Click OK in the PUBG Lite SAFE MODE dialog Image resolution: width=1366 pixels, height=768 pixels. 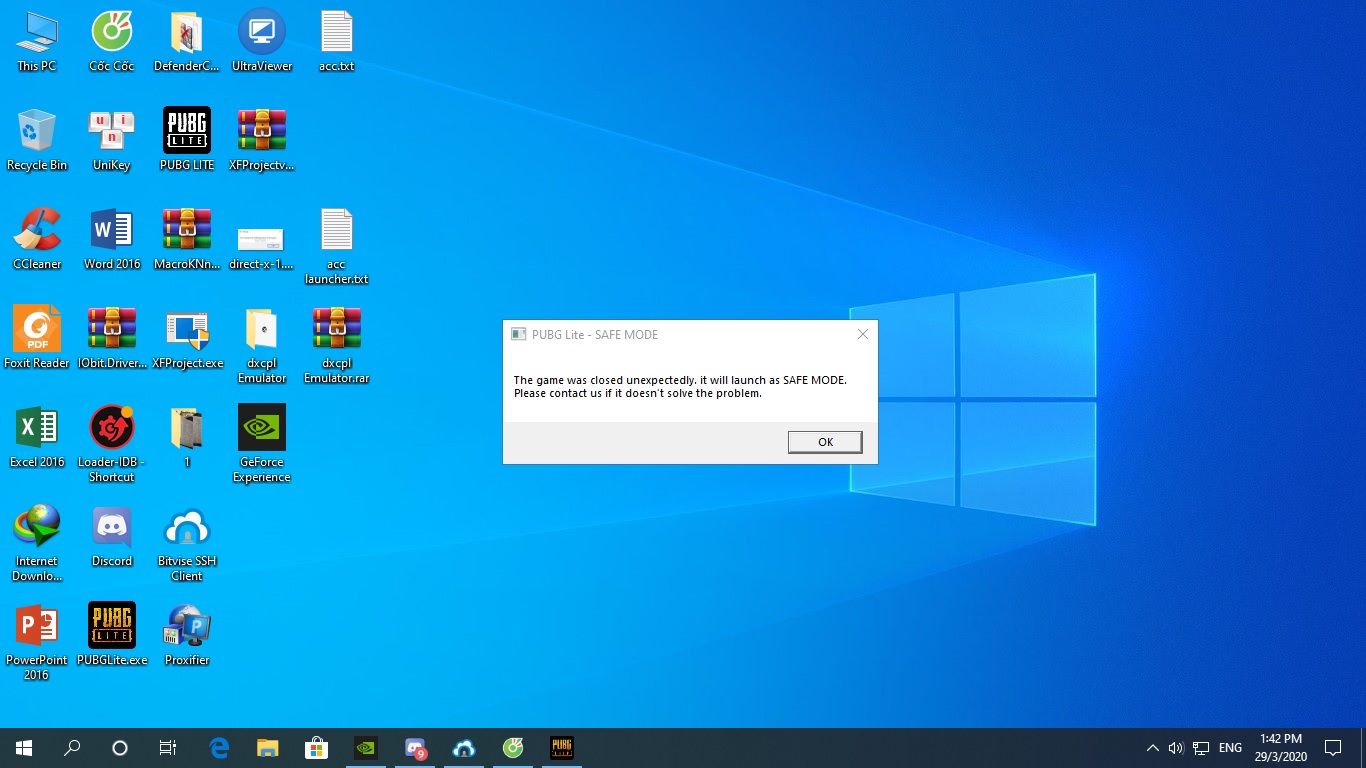click(x=825, y=442)
